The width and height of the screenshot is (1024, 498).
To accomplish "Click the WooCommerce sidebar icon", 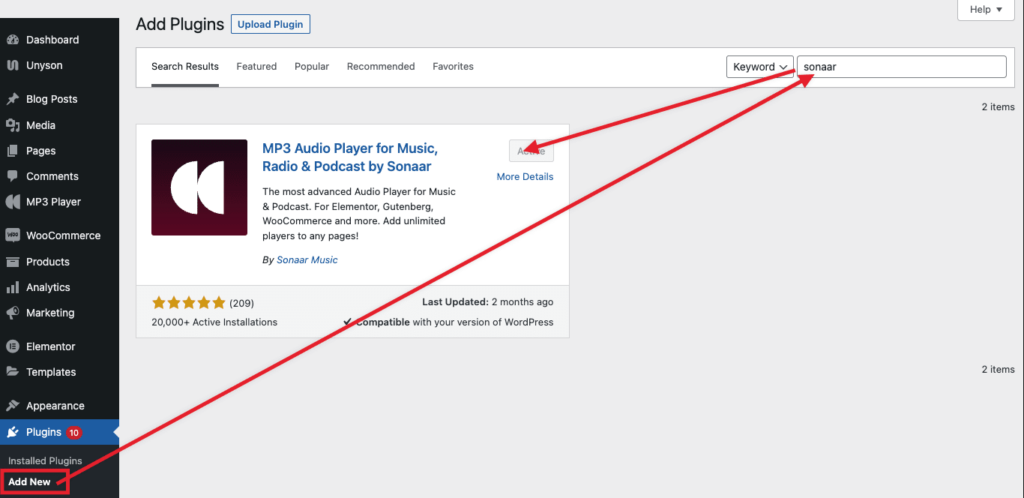I will tap(12, 236).
